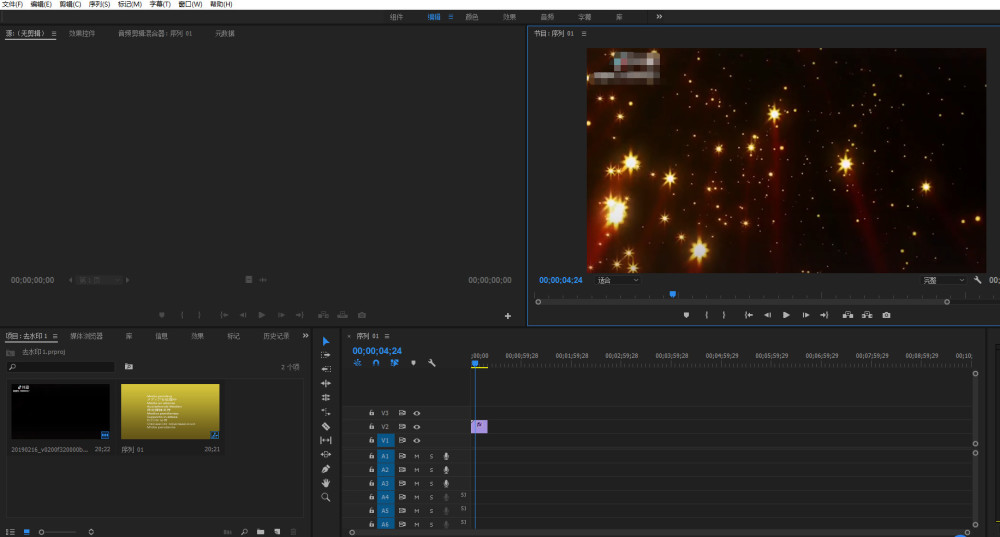The image size is (1000, 537).
Task: Play video in Program monitor
Action: click(x=786, y=315)
